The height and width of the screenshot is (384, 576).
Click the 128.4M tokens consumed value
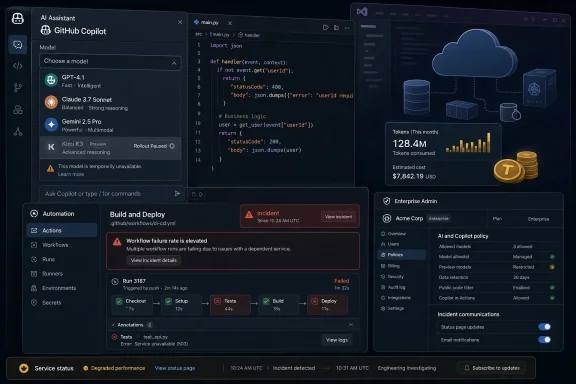(x=410, y=143)
